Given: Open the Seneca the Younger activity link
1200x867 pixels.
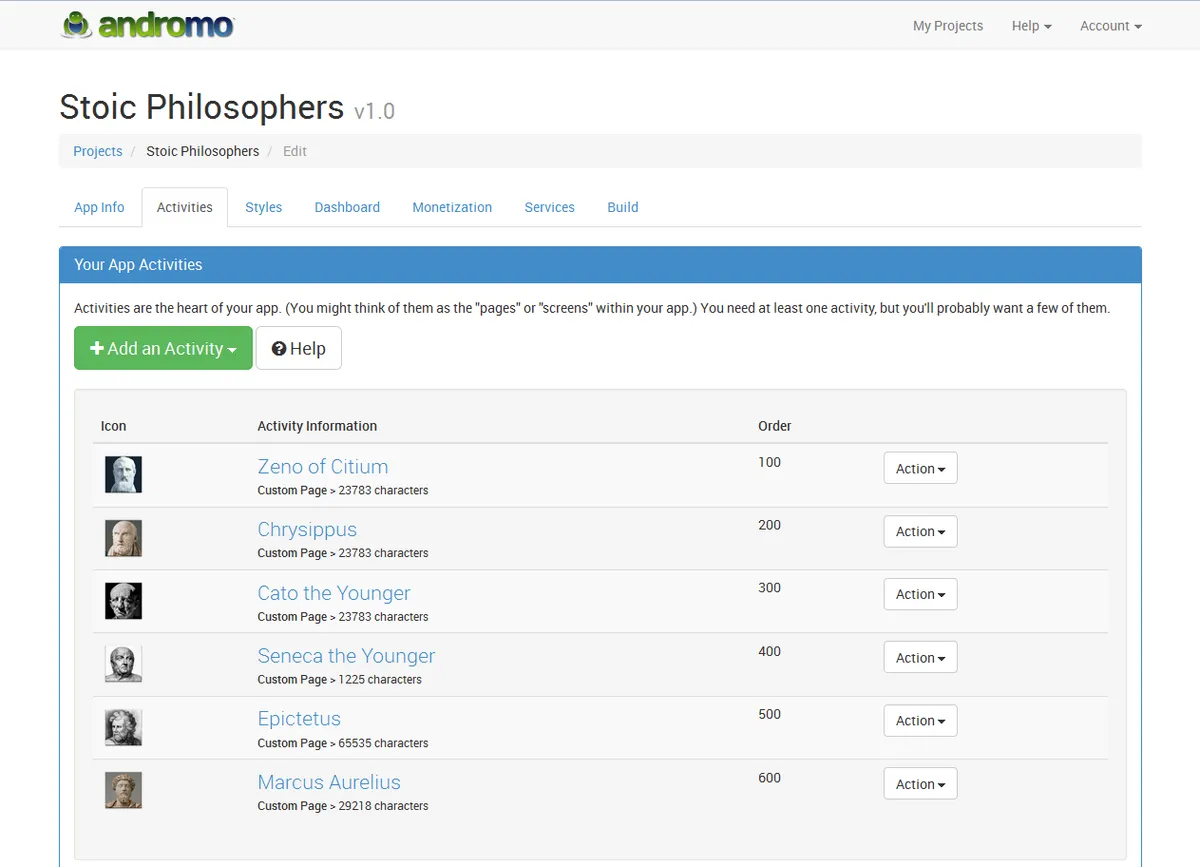Looking at the screenshot, I should click(x=346, y=656).
